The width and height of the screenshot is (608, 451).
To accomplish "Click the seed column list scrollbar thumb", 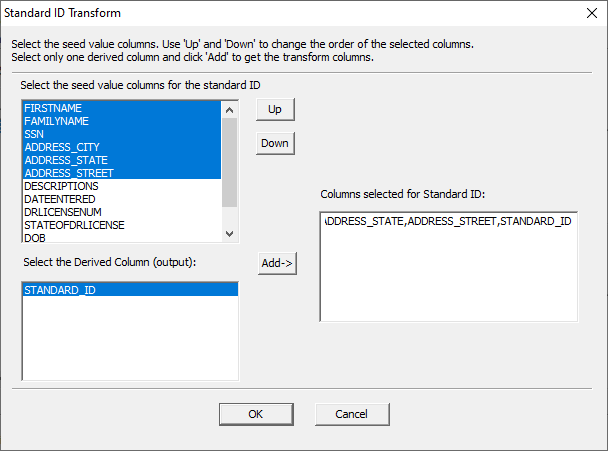I will [x=230, y=162].
